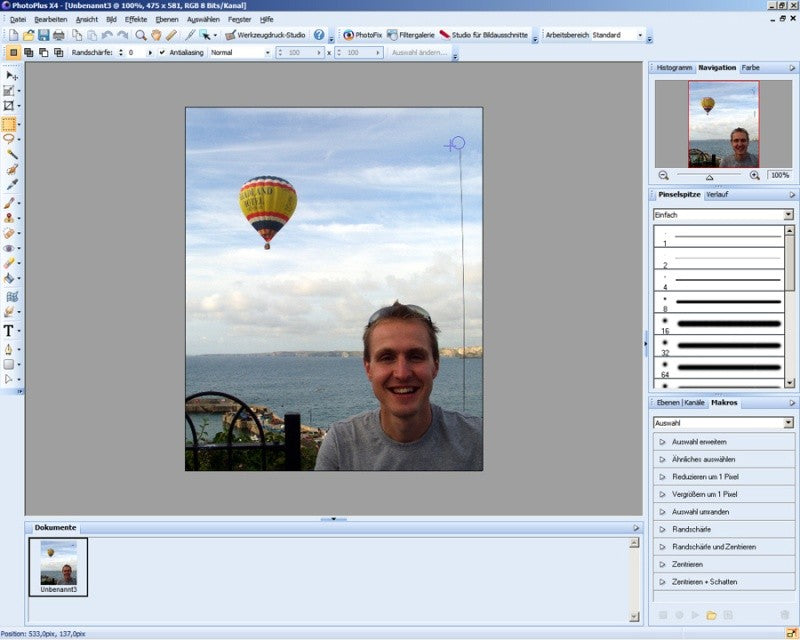The image size is (800, 640).
Task: Click the Save disk icon
Action: point(43,35)
